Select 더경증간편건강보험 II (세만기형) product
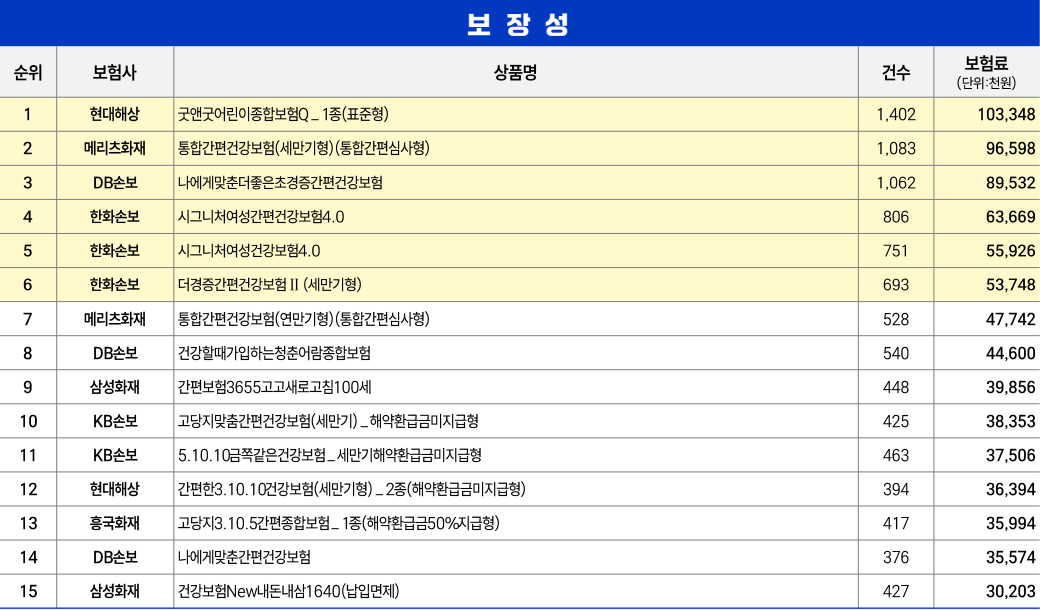 [x=270, y=285]
